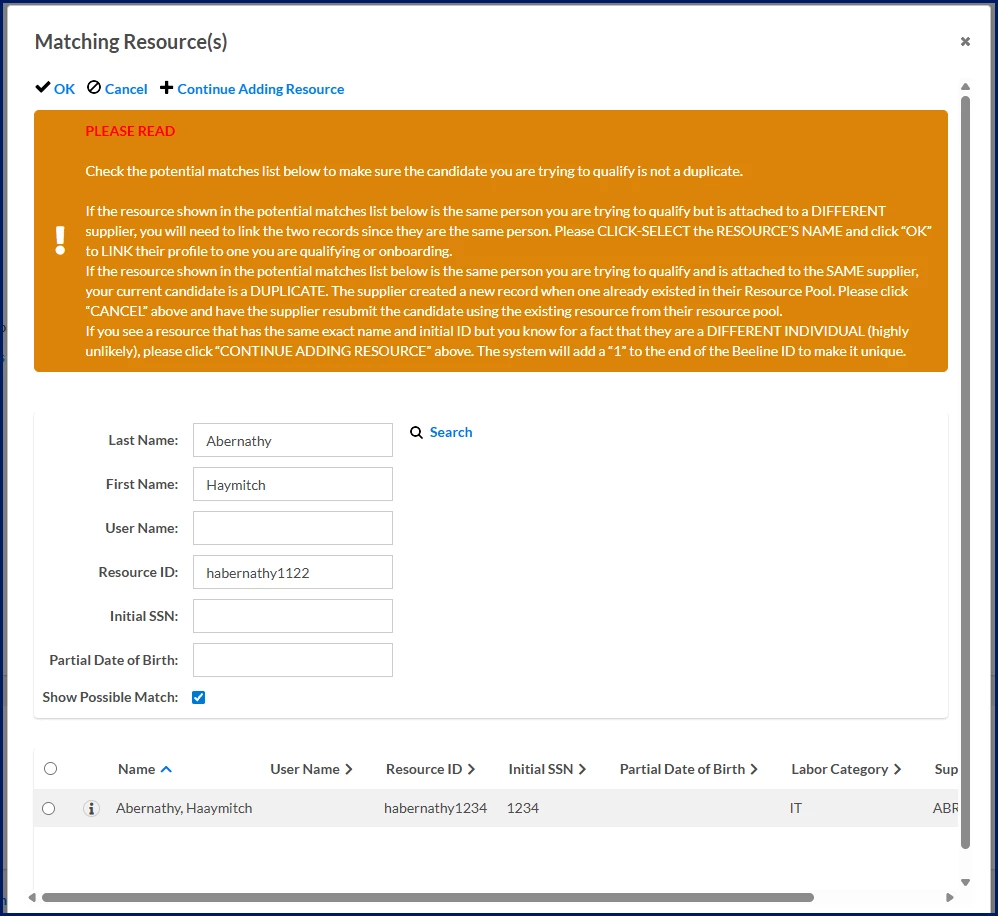
Task: Sort by Name column ascending arrow
Action: (166, 770)
